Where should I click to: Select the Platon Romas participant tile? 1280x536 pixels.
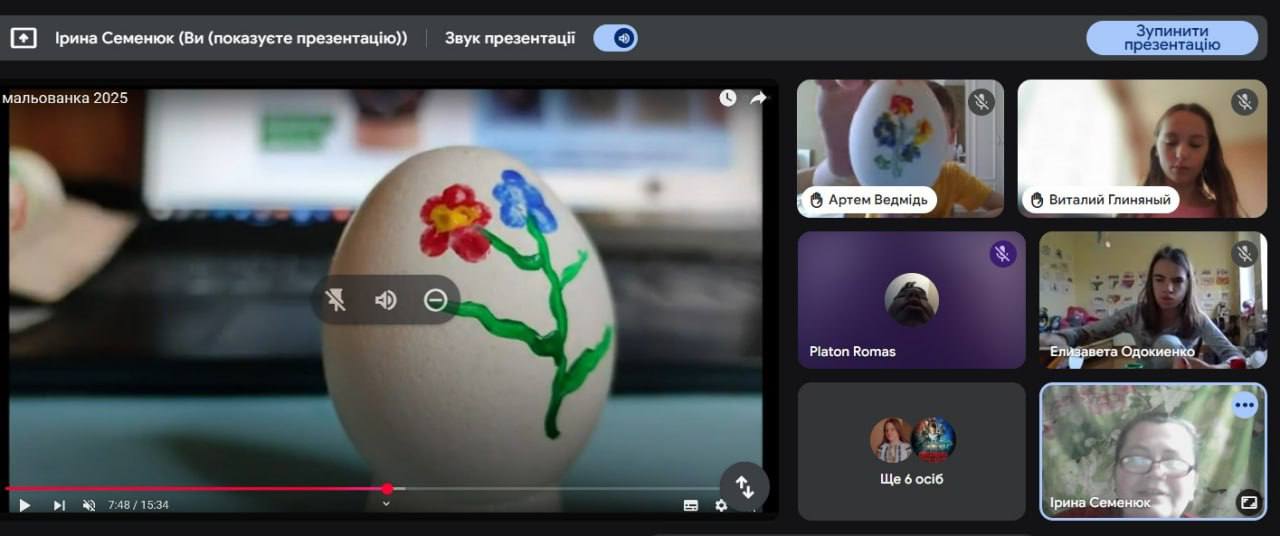[911, 300]
